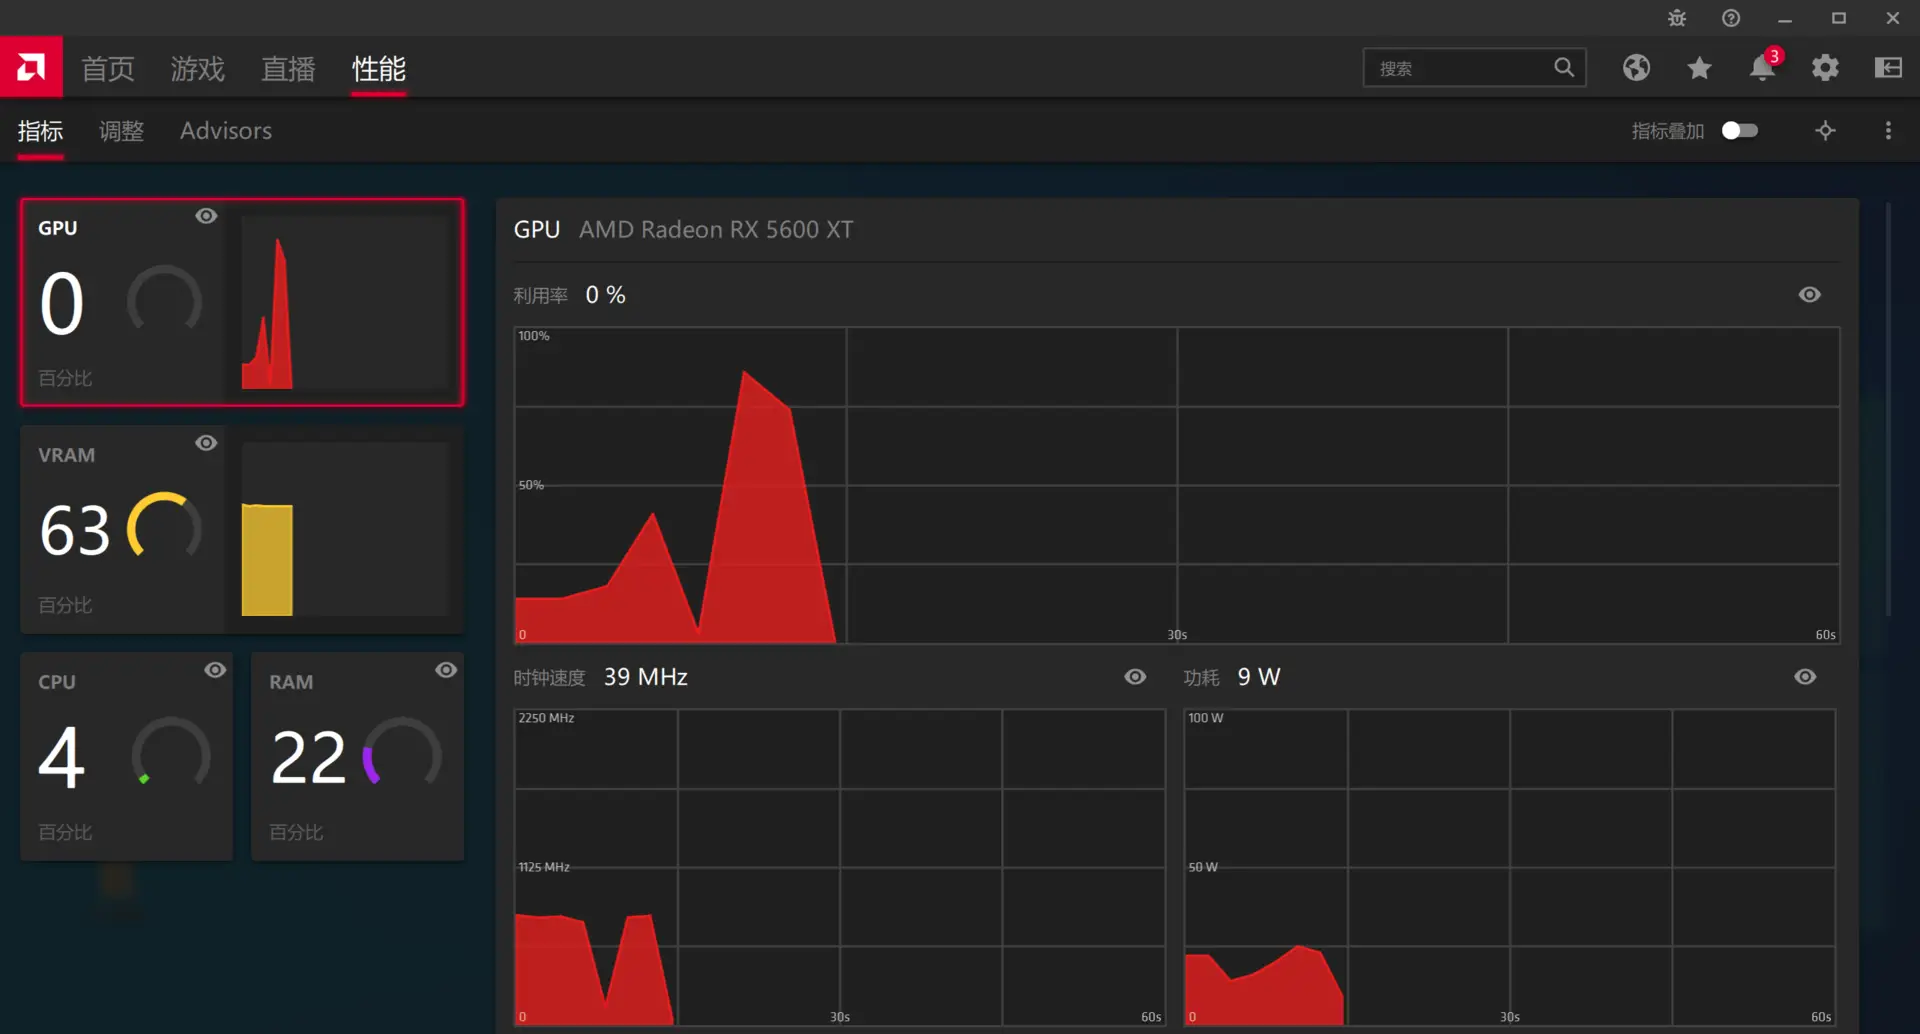This screenshot has height=1034, width=1920.
Task: Open the web browser globe icon
Action: point(1636,67)
